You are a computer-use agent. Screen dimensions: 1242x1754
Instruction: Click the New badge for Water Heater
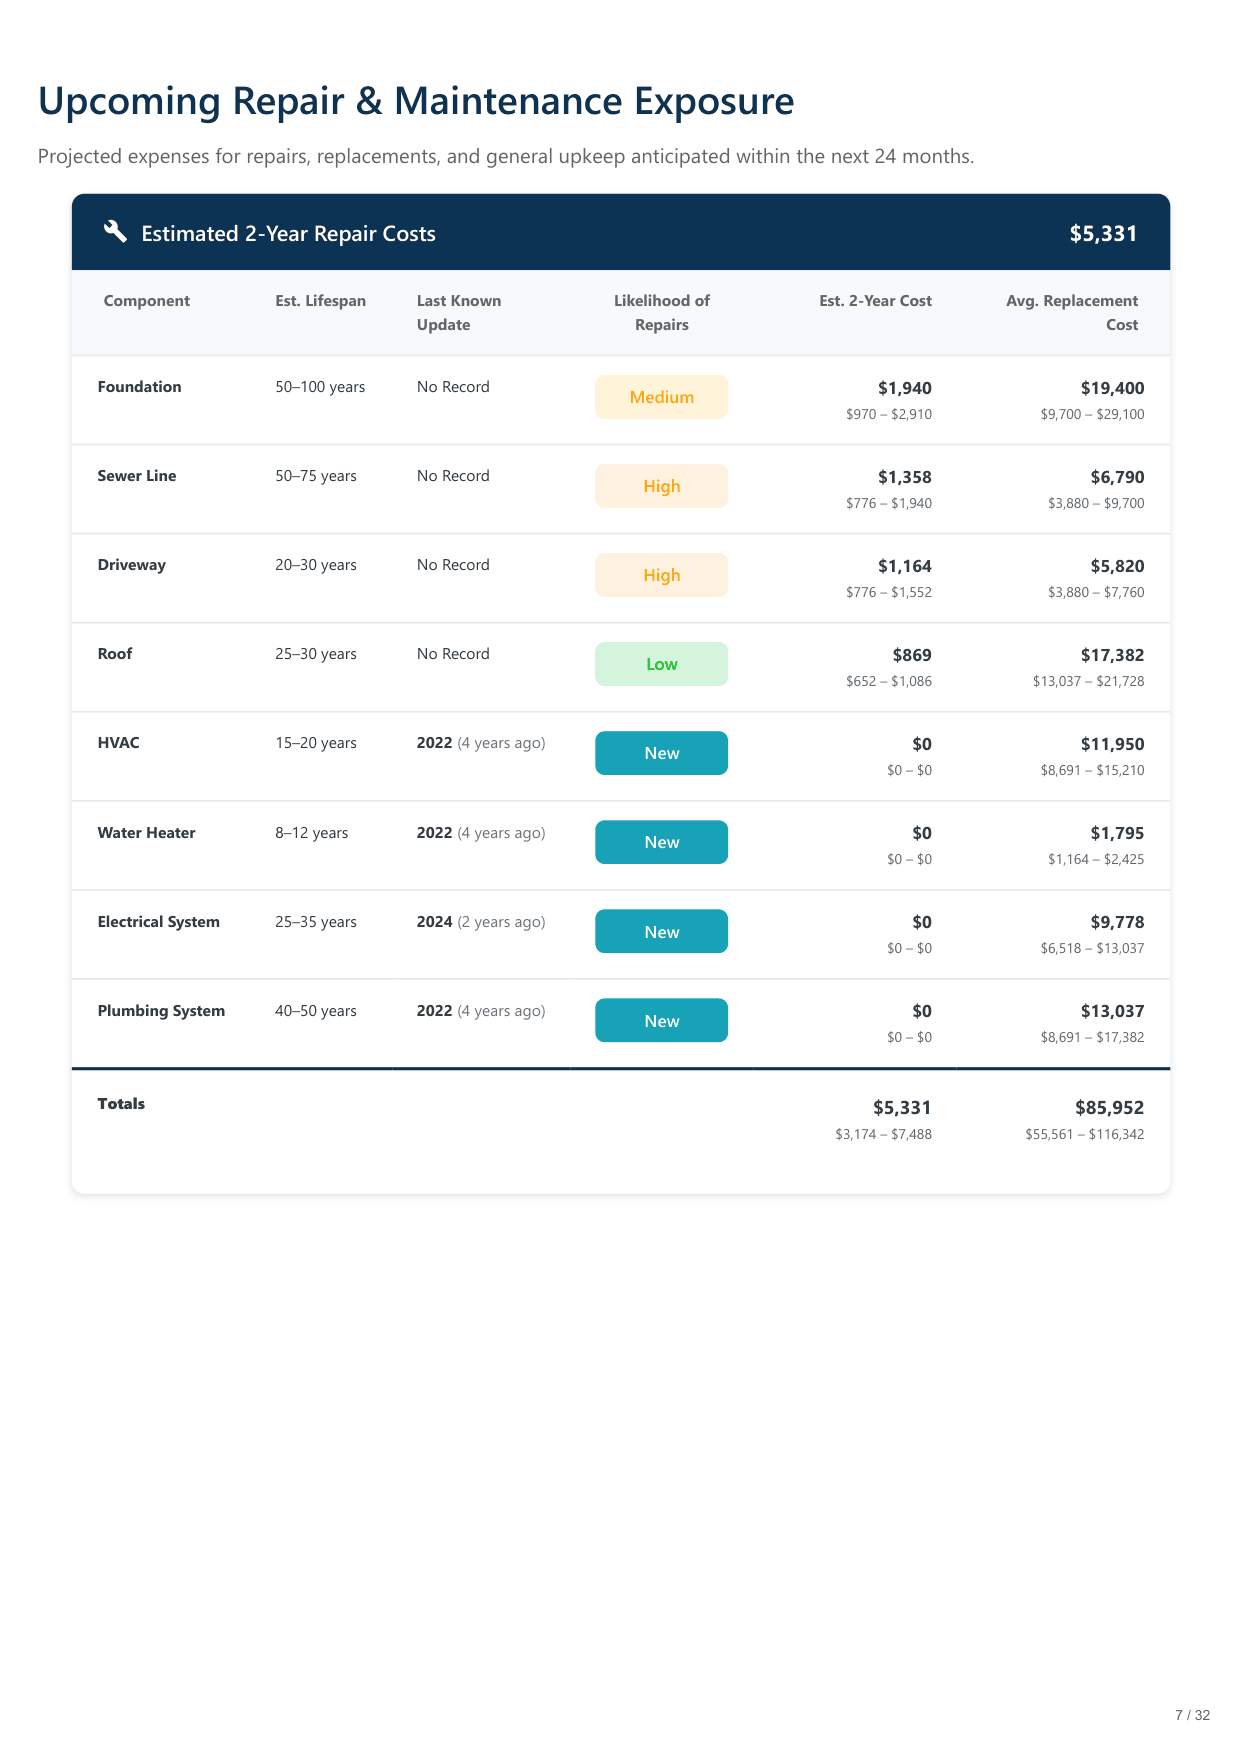tap(661, 842)
